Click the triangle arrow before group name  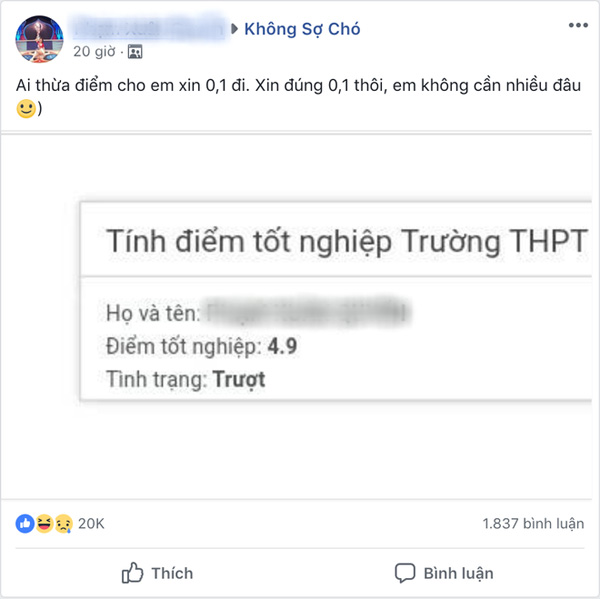pos(235,29)
